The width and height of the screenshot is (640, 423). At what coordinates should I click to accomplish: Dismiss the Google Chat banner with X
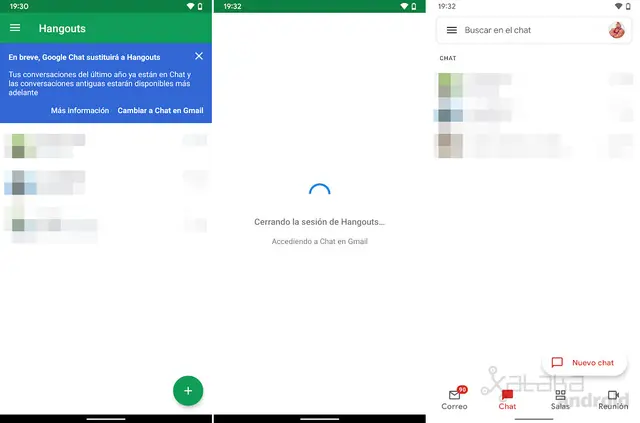[x=199, y=56]
